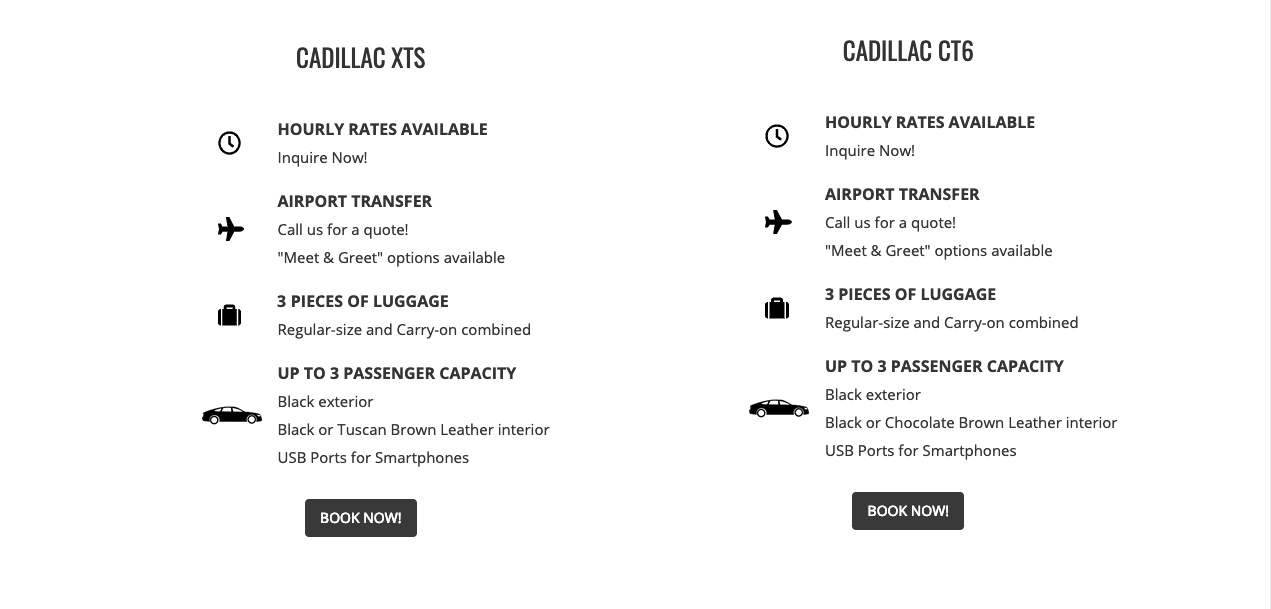Viewport: 1271px width, 609px height.
Task: Click the luggage icon under Cadillac XTS
Action: (230, 315)
